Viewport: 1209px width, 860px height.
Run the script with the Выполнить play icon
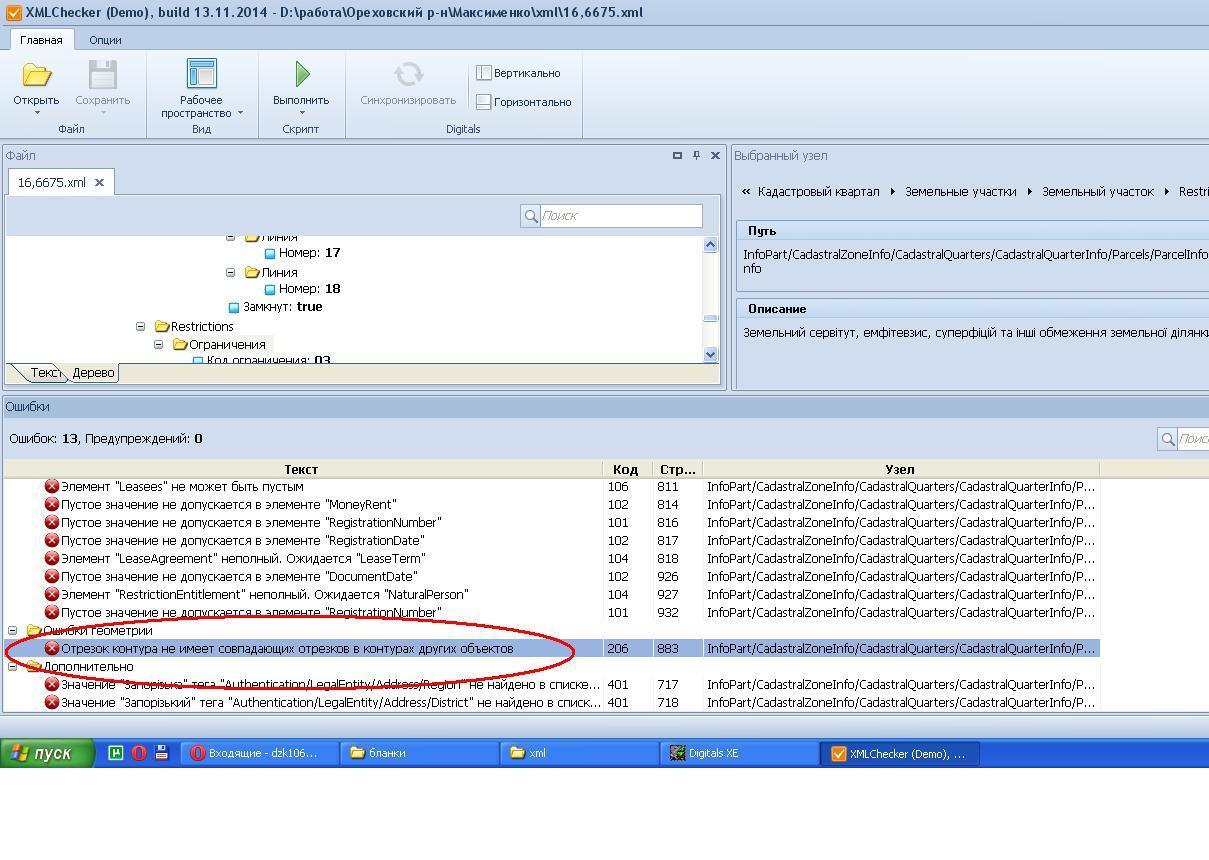click(x=301, y=74)
